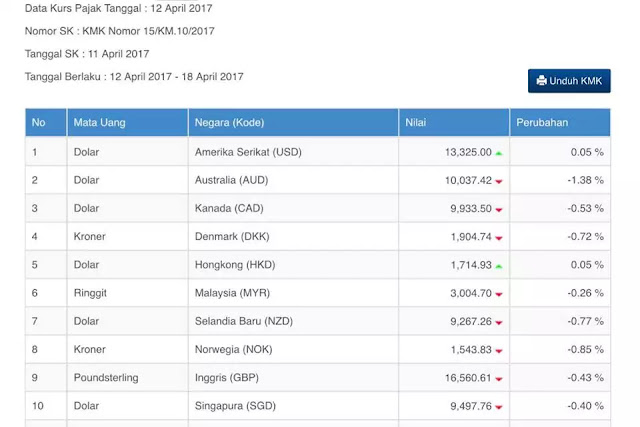Click the value 9,497.76
This screenshot has width=640, height=427.
click(x=471, y=406)
